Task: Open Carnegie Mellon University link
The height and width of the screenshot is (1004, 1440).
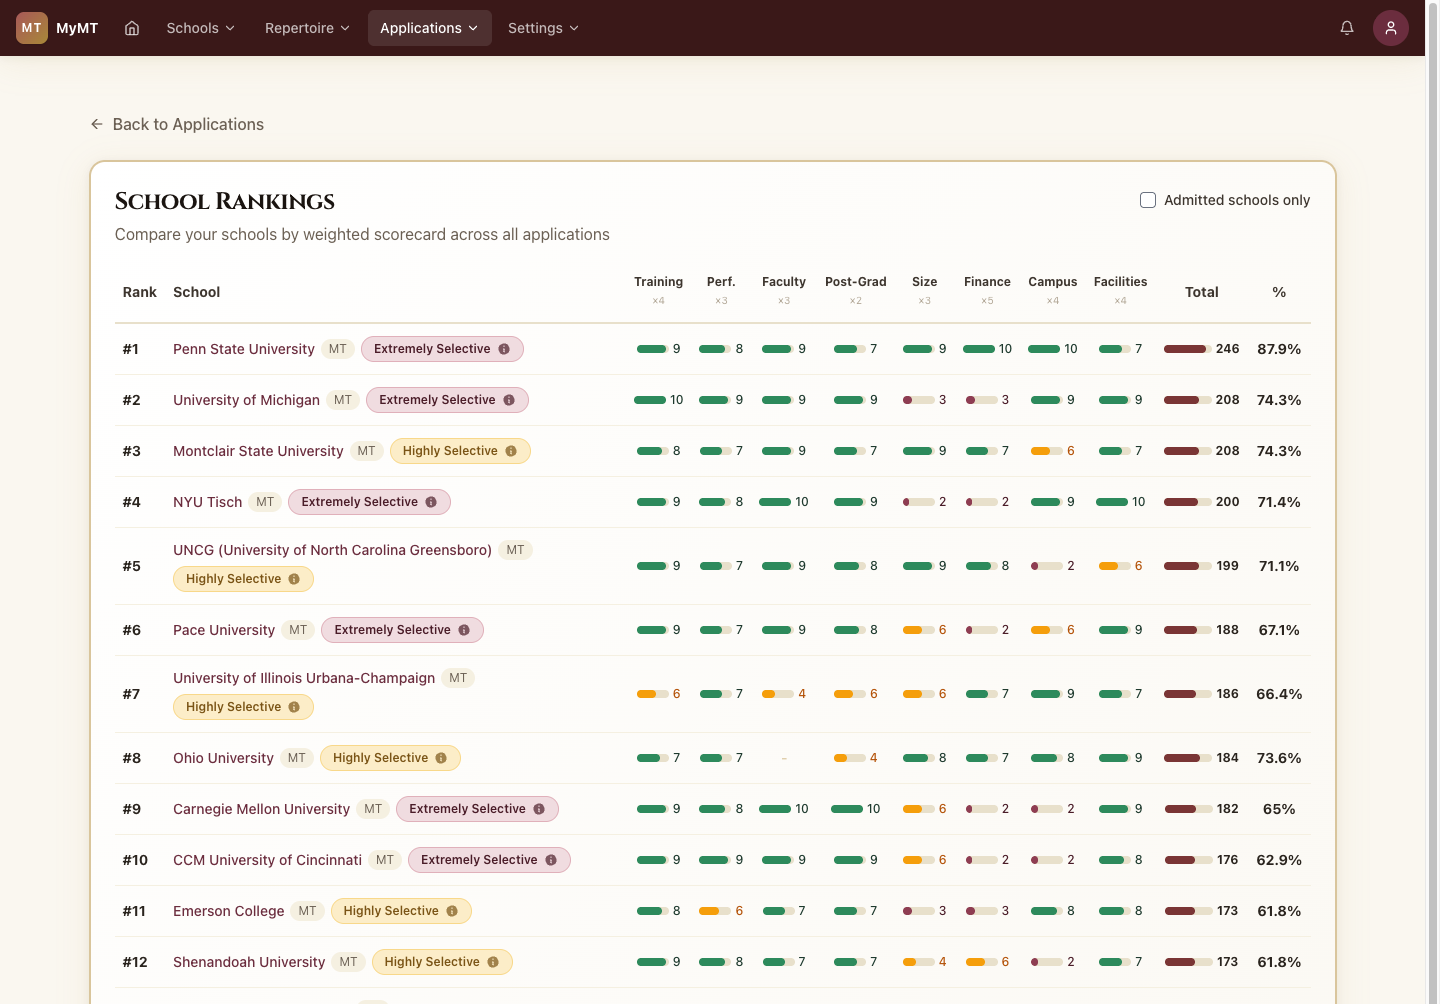Action: point(261,809)
